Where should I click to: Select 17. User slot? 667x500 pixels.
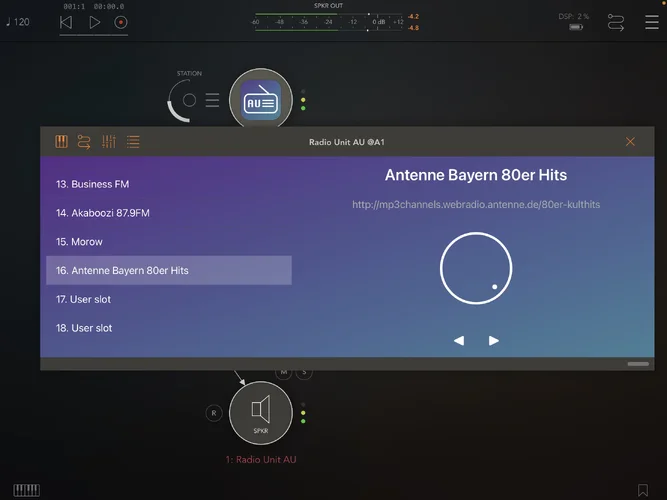pos(169,299)
